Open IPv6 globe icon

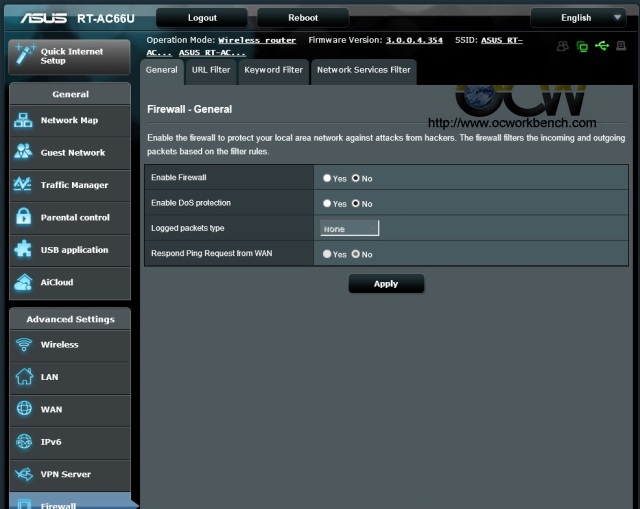(x=24, y=441)
